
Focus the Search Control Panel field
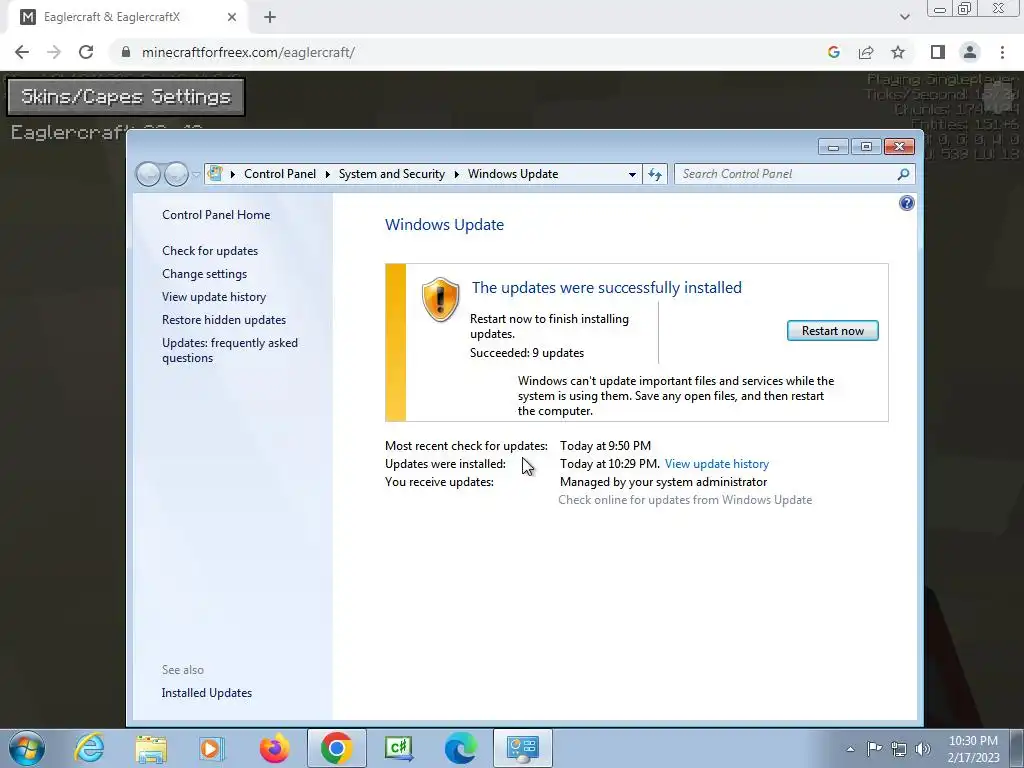[x=786, y=174]
